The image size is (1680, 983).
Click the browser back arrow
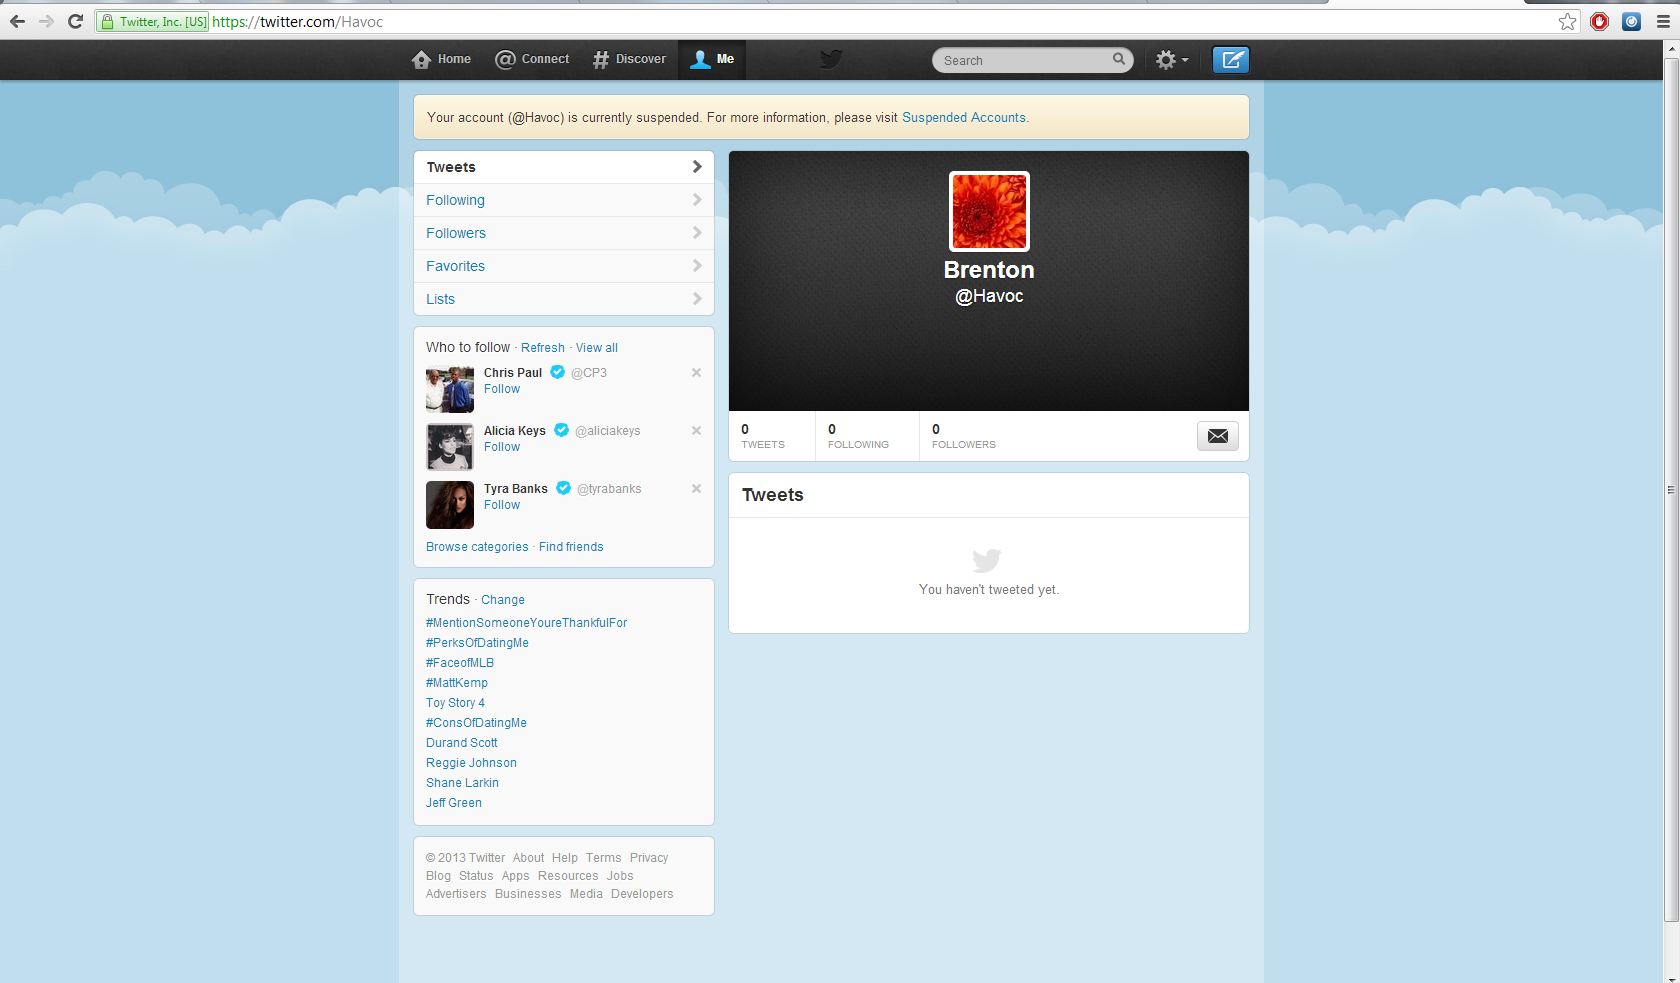[x=17, y=21]
